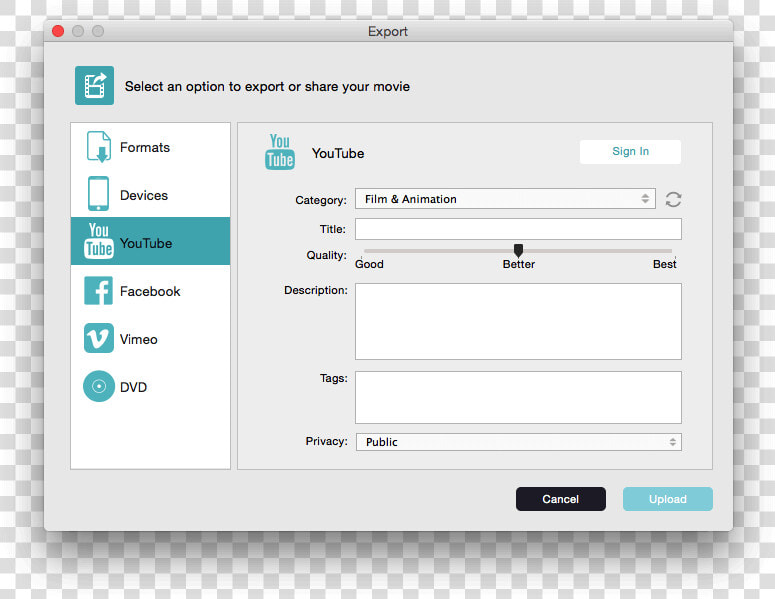Viewport: 775px width, 599px height.
Task: Click the 'Good' quality label
Action: [x=369, y=264]
